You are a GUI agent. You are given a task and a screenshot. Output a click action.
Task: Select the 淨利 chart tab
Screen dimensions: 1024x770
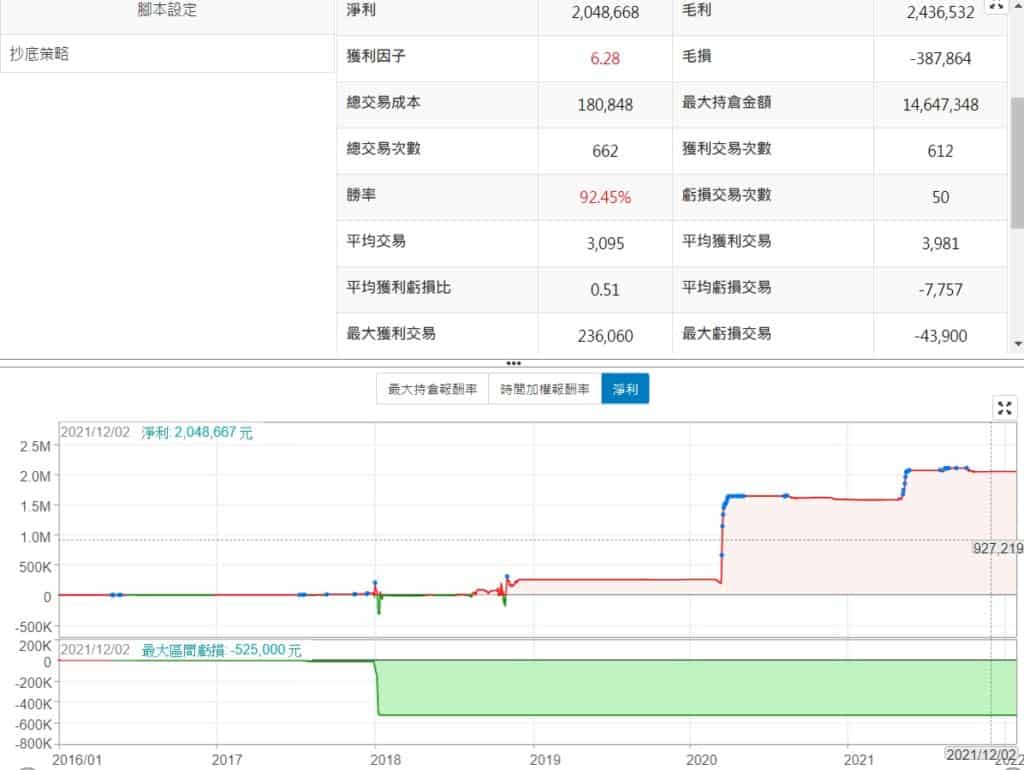(x=625, y=389)
